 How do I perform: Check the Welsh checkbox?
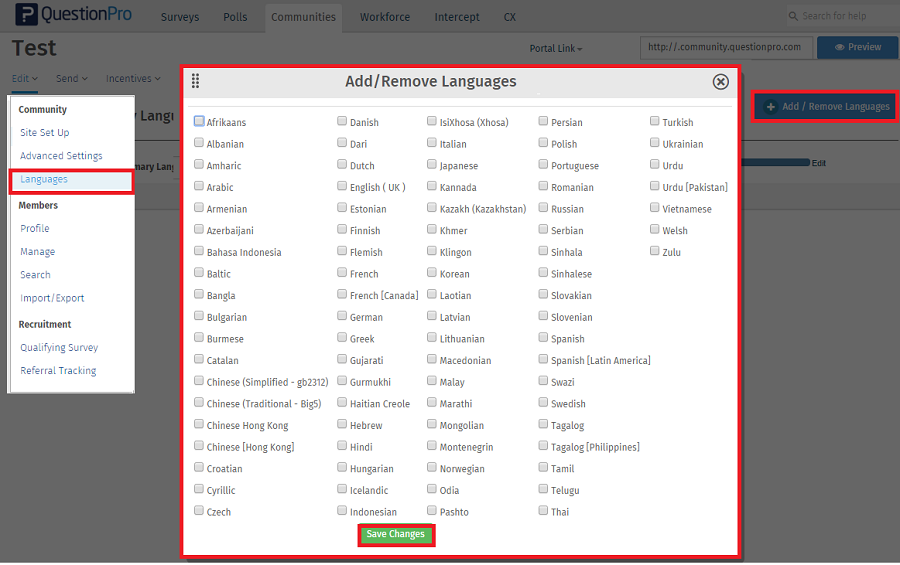pos(654,229)
